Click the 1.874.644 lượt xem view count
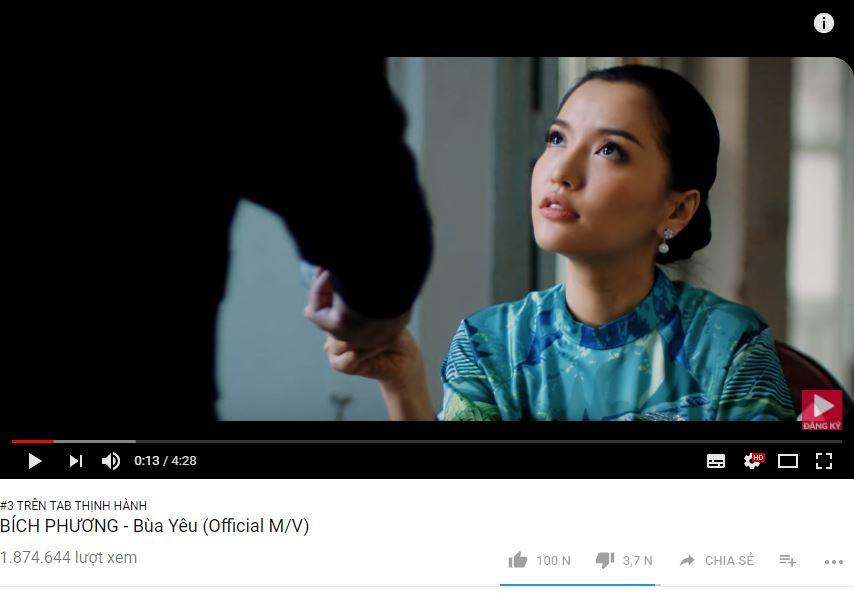The image size is (854, 593). (x=69, y=558)
